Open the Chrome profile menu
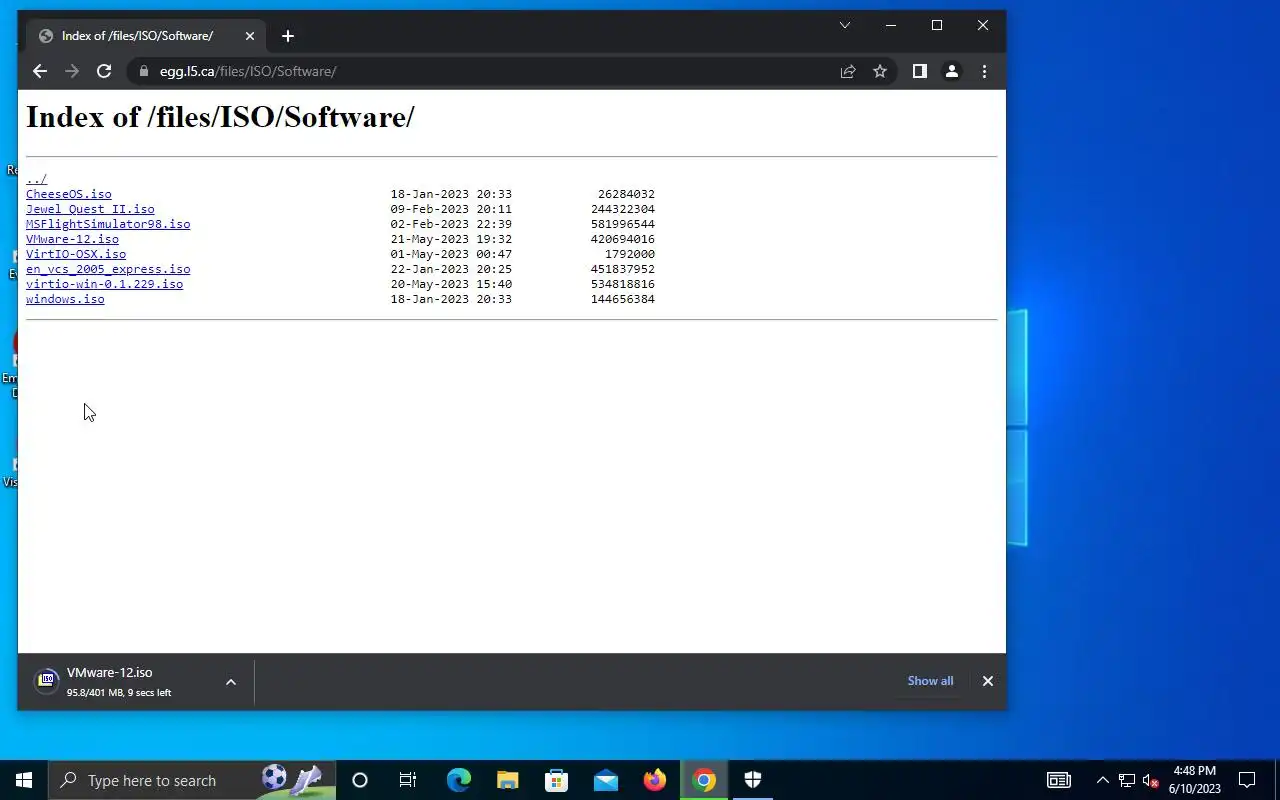1280x800 pixels. (952, 71)
